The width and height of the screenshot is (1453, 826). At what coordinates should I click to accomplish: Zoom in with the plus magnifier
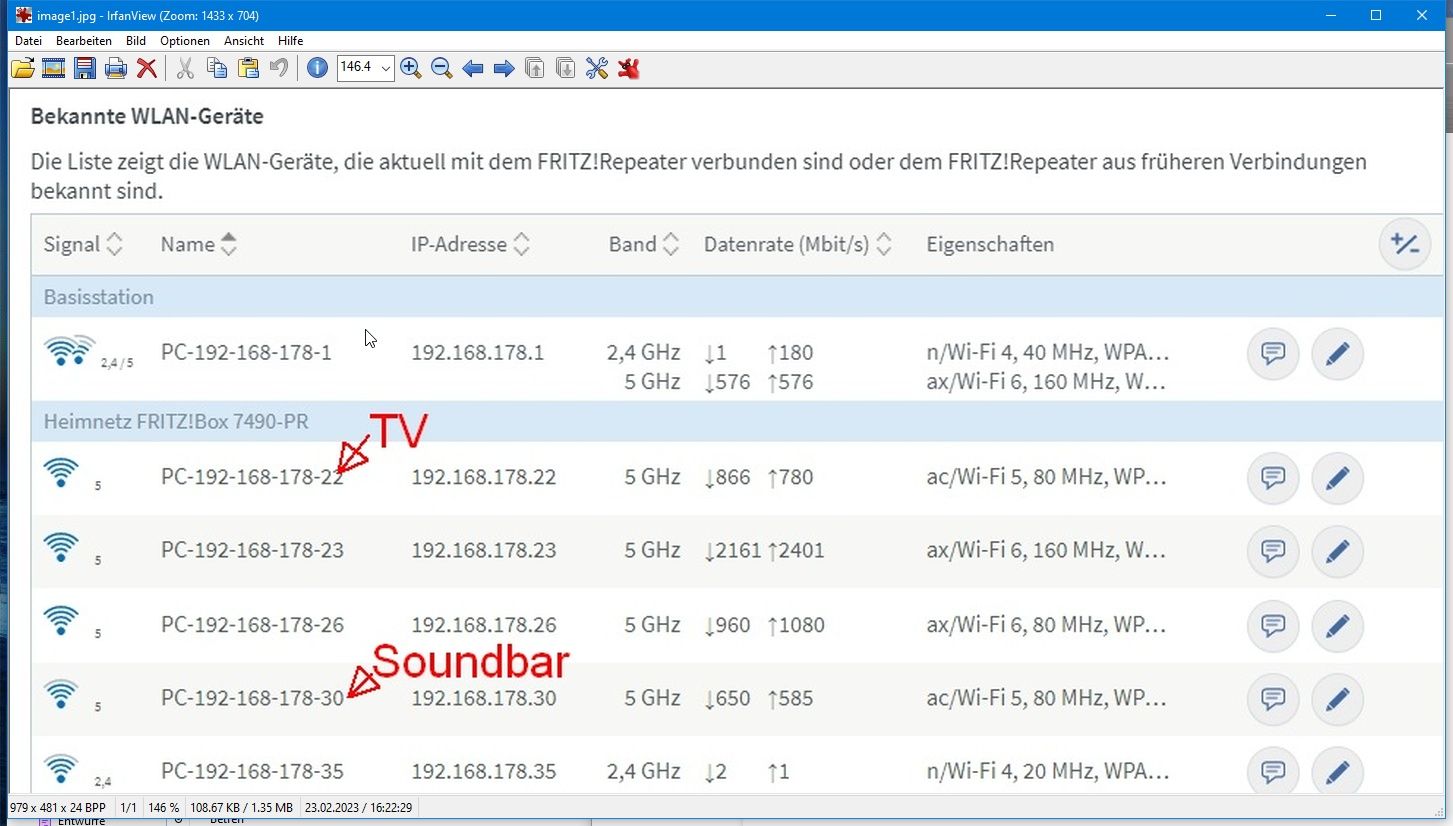[410, 68]
